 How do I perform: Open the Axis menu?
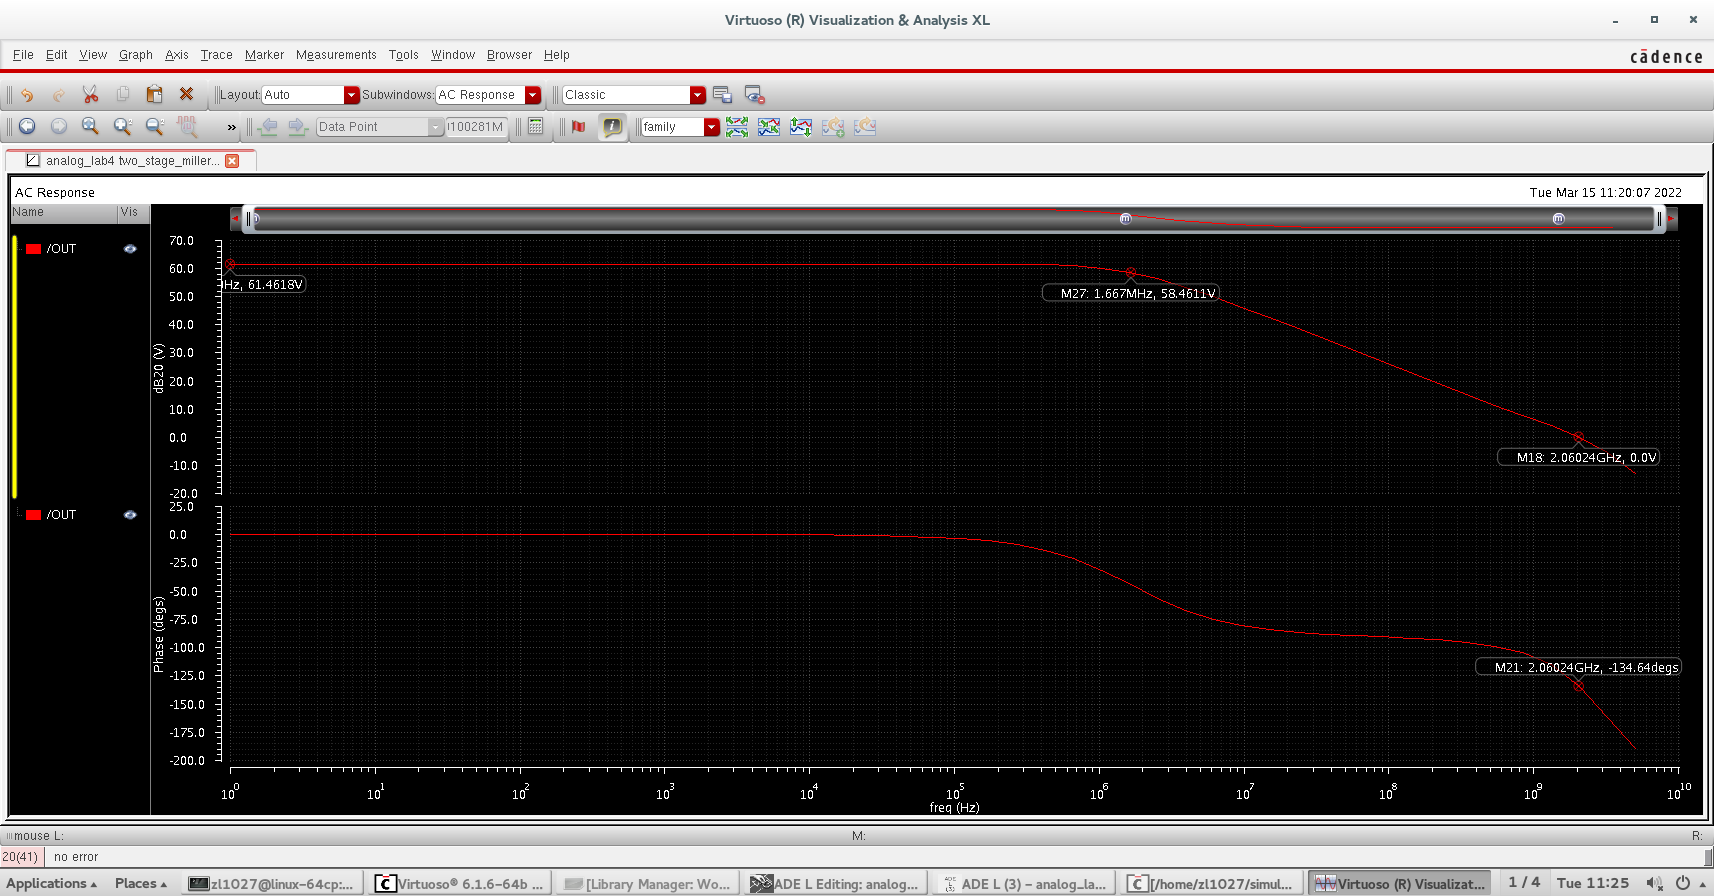pos(177,55)
